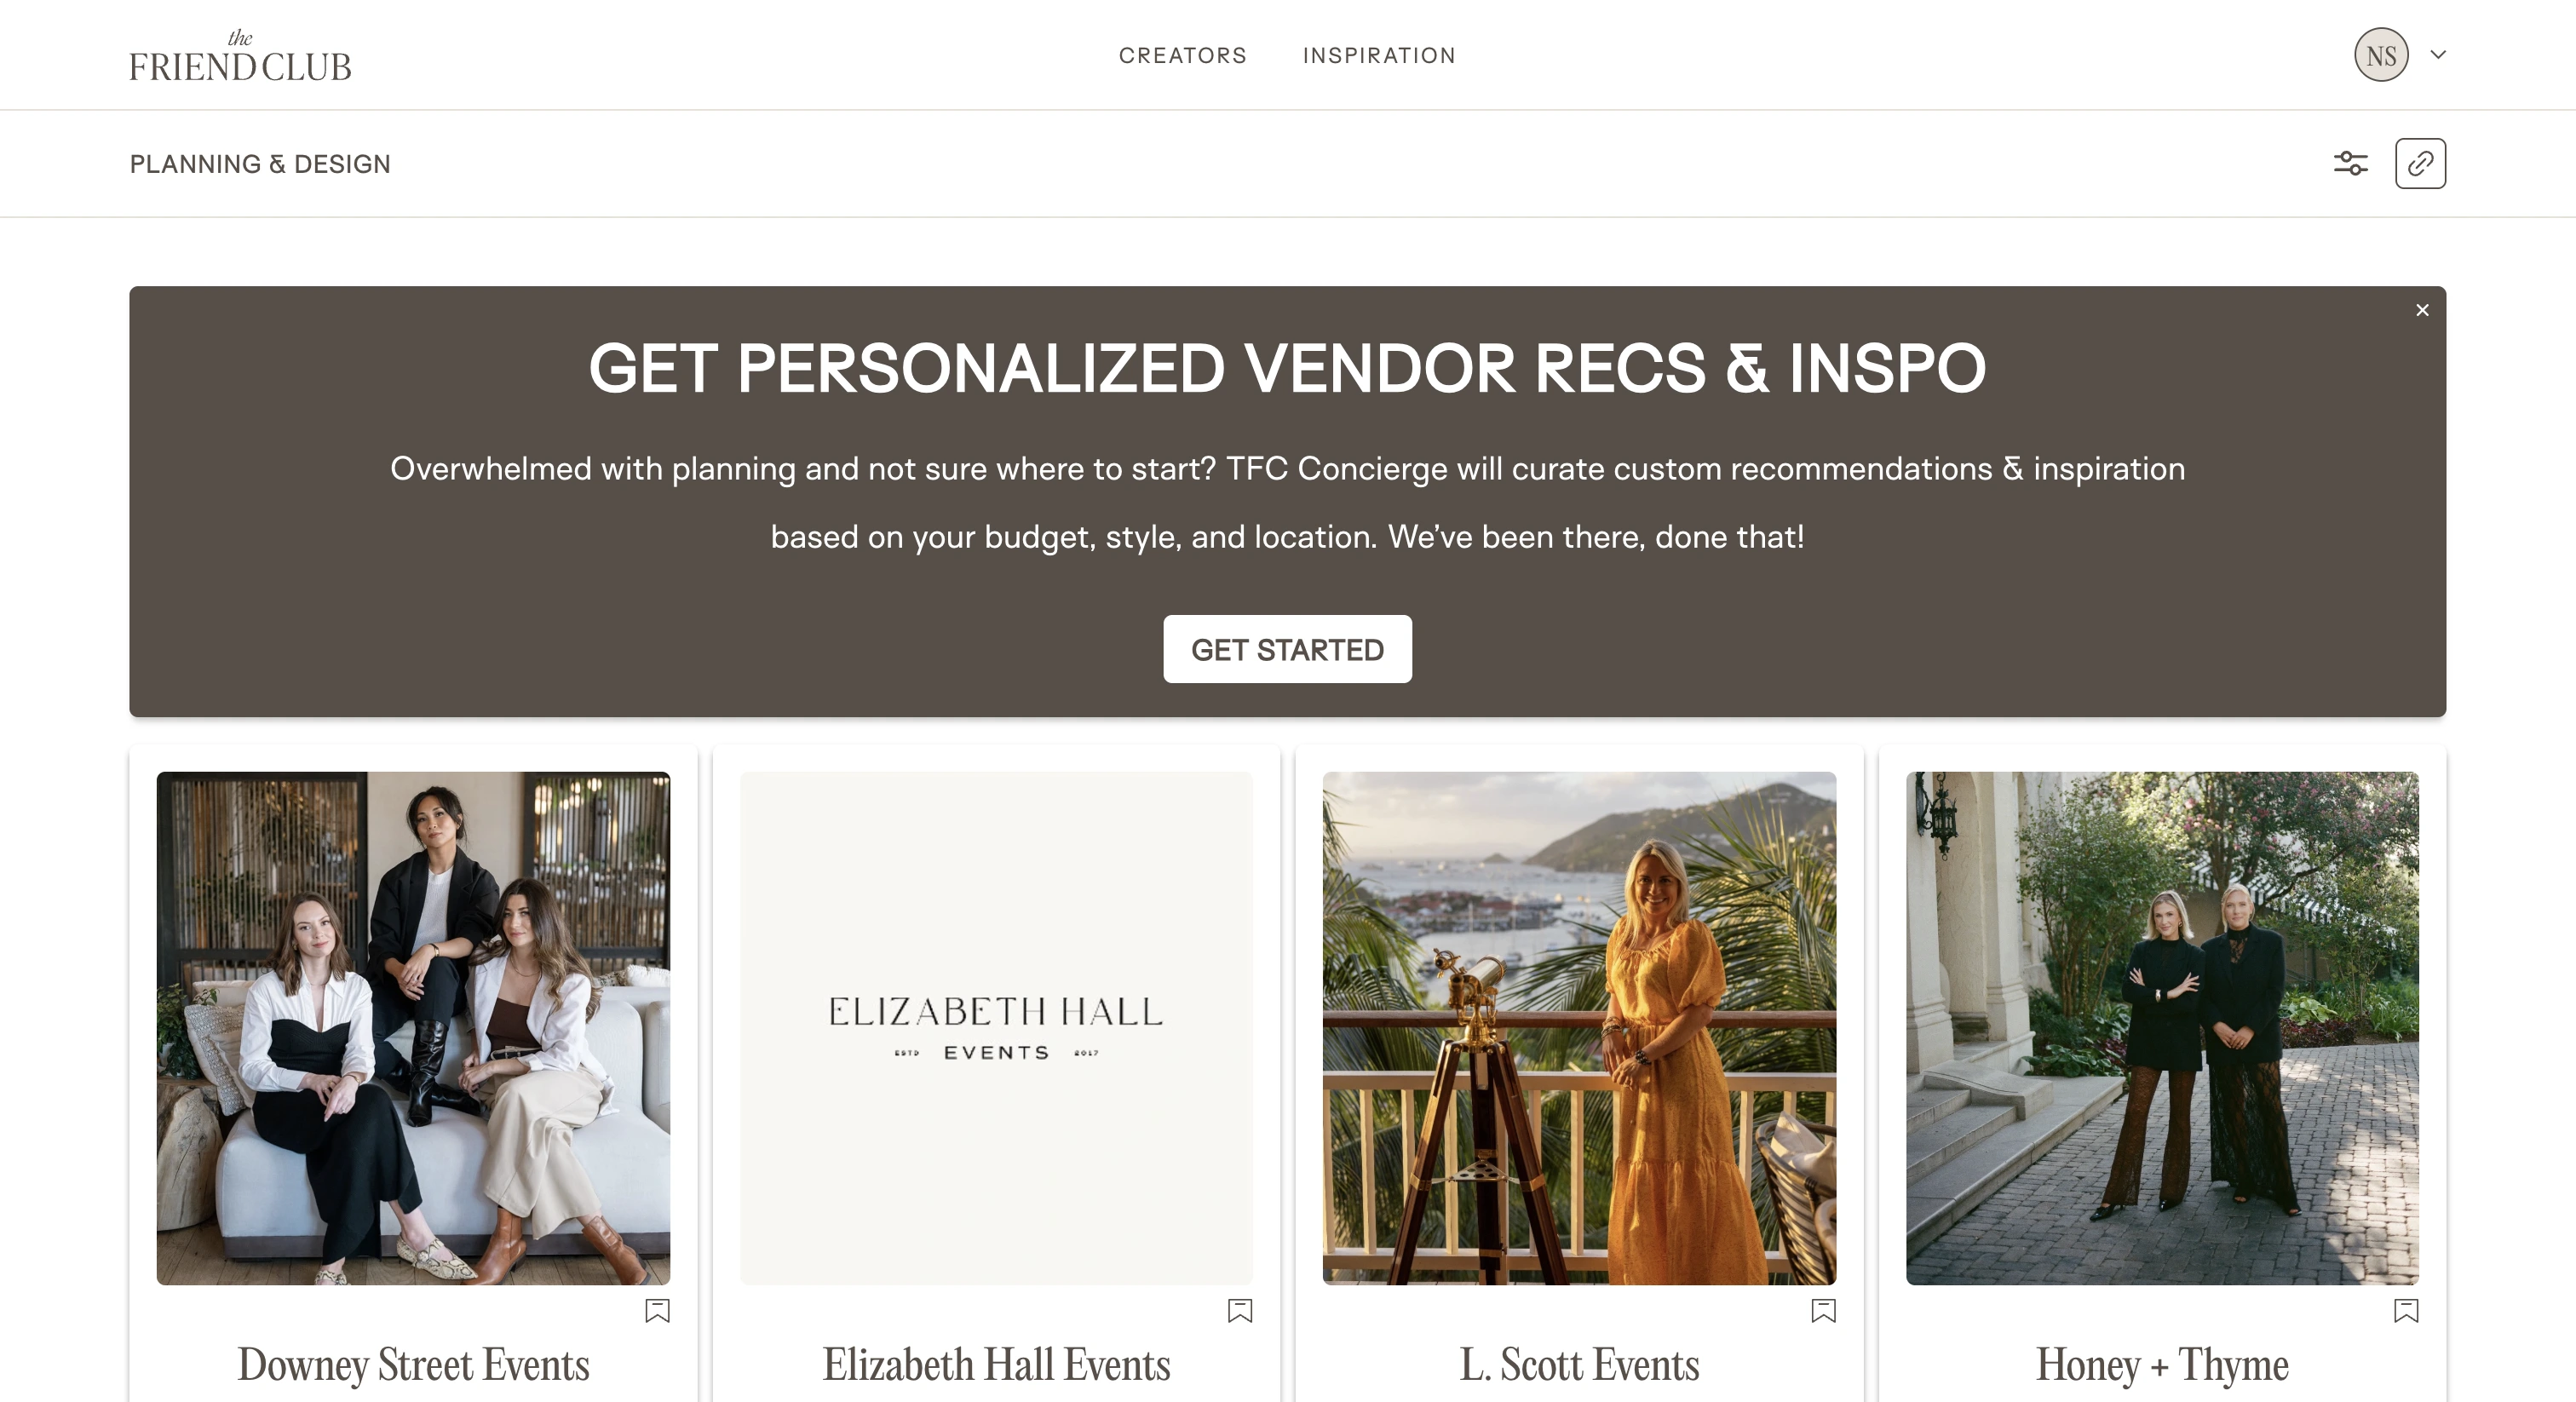The width and height of the screenshot is (2576, 1402).
Task: Open the NS profile avatar
Action: [2381, 55]
